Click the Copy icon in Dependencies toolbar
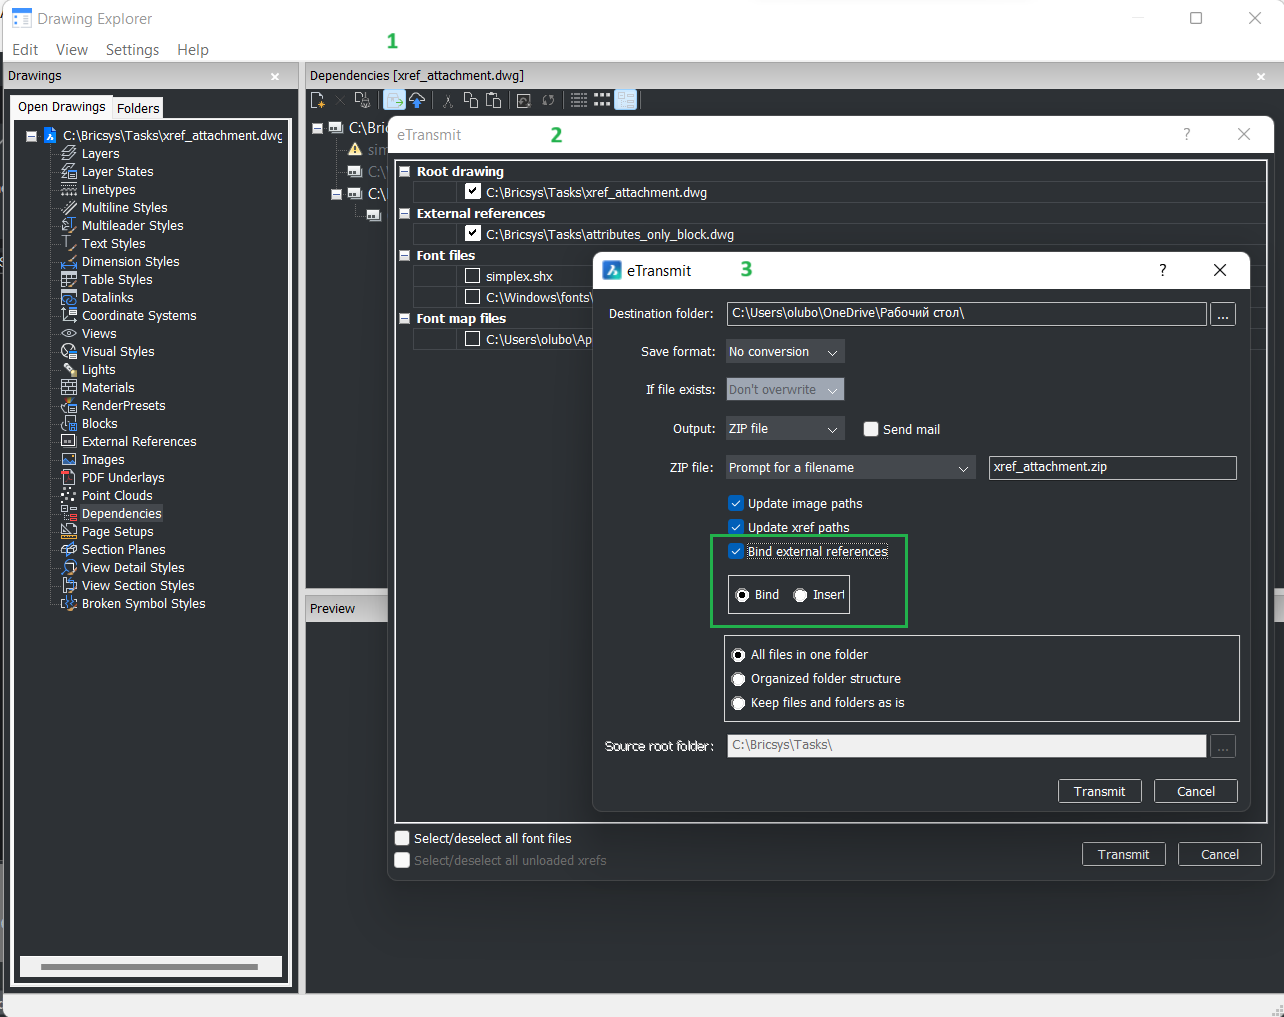The width and height of the screenshot is (1284, 1017). pos(470,100)
